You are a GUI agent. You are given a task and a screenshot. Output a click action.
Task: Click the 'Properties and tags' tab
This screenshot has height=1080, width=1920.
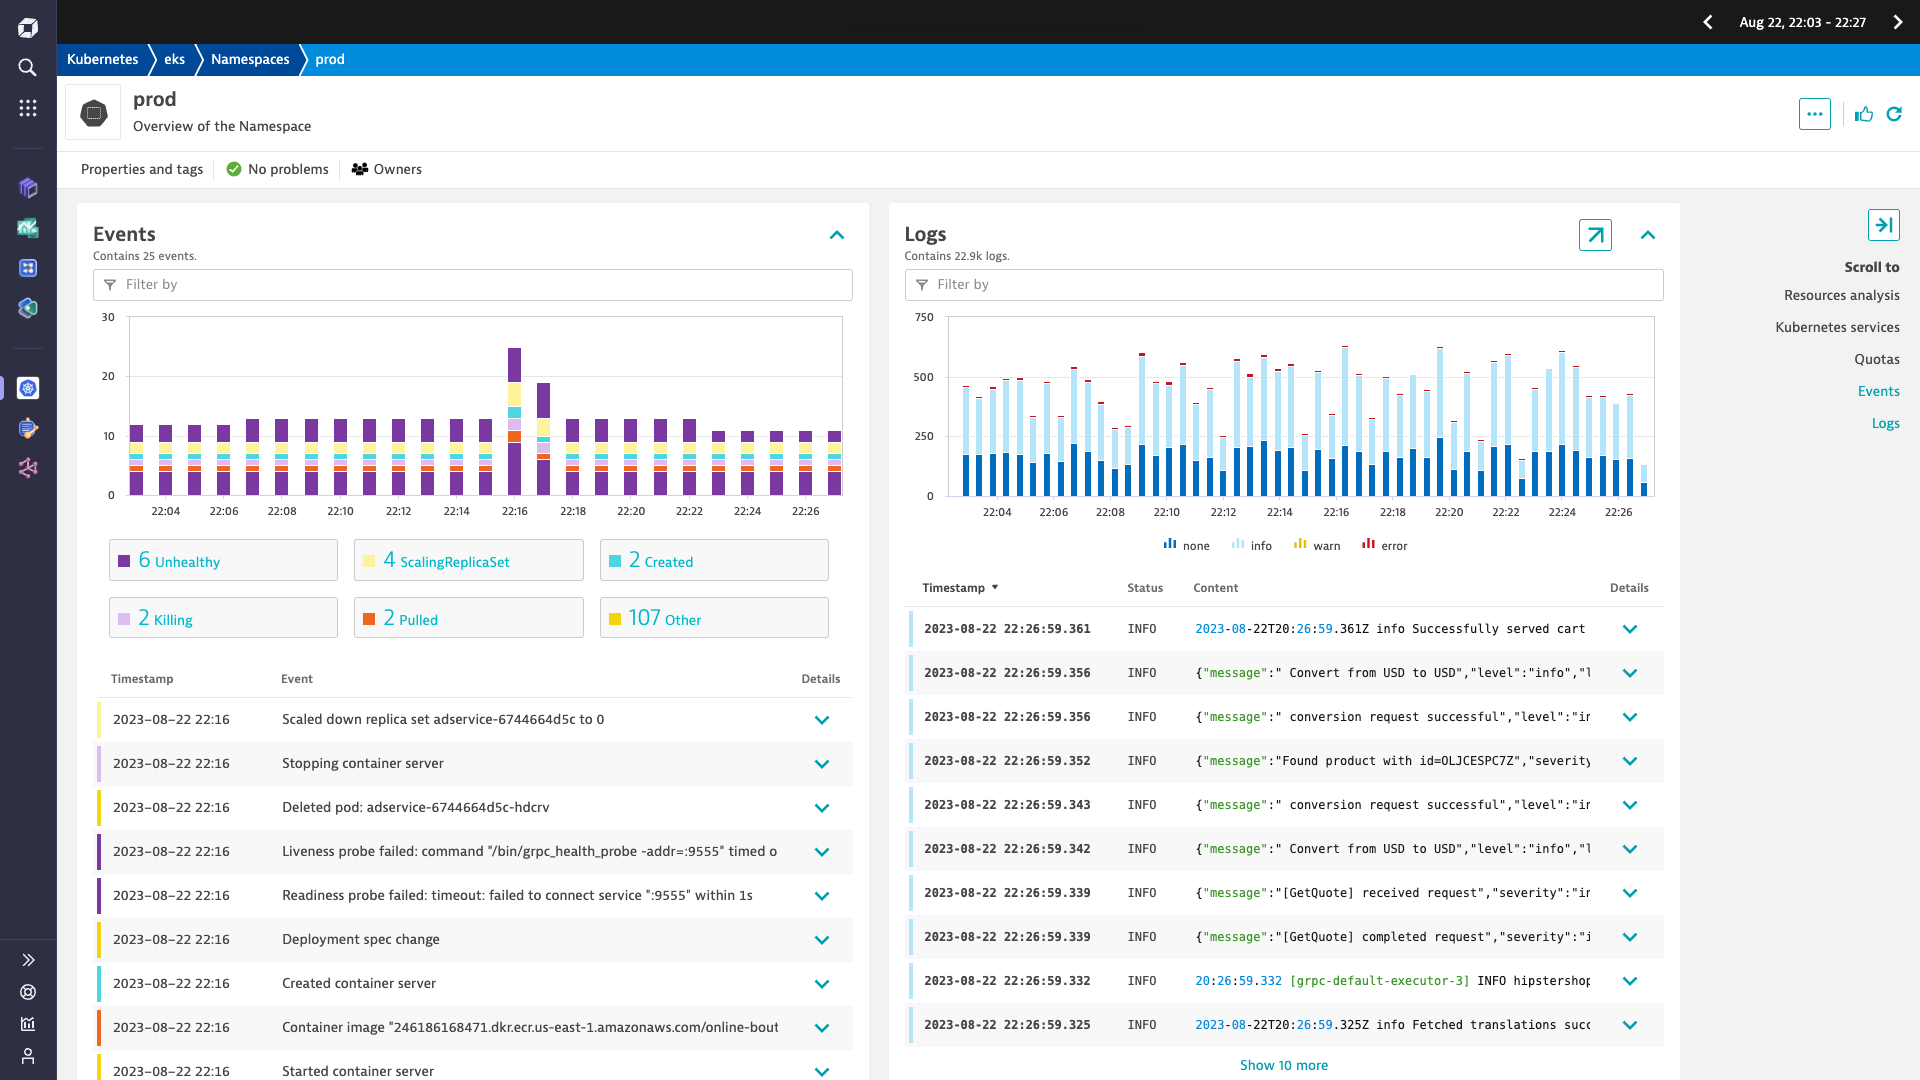[x=141, y=169]
